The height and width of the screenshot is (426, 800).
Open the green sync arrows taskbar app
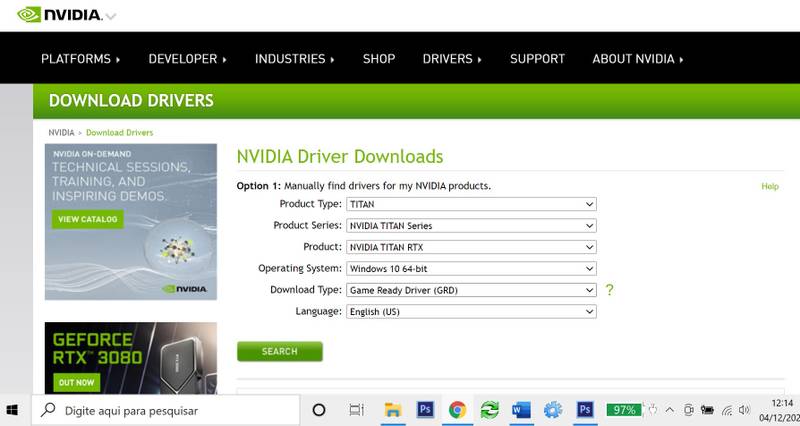click(489, 410)
